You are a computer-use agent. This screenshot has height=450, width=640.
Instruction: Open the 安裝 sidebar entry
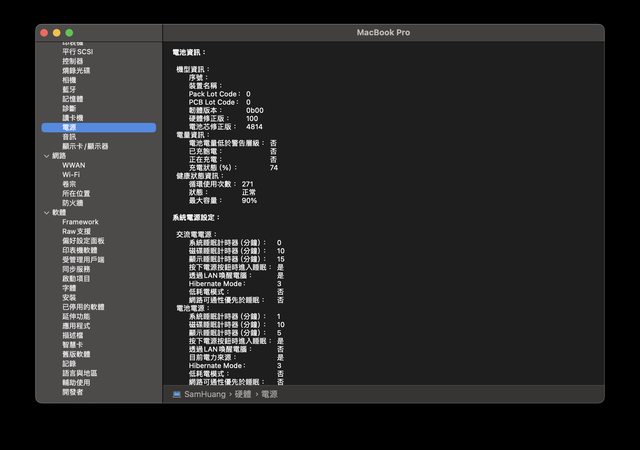point(69,298)
